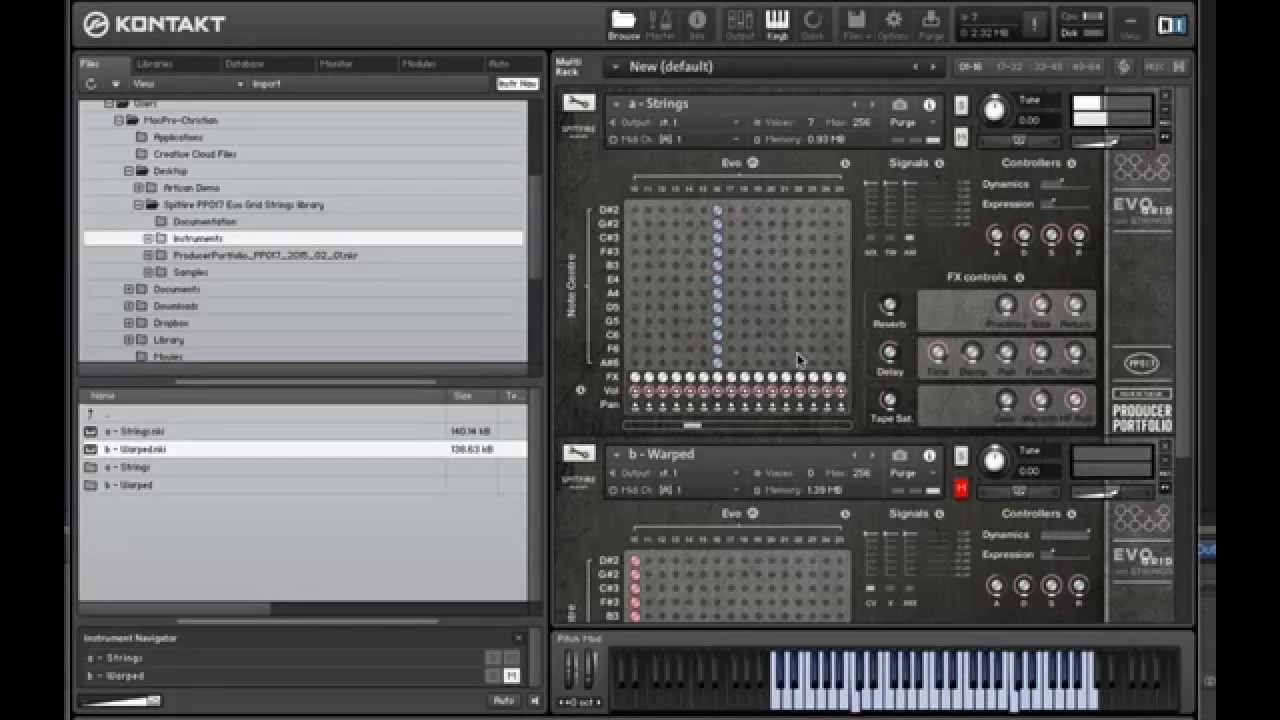Click the randomise icon next to Evo label

pyautogui.click(x=753, y=163)
